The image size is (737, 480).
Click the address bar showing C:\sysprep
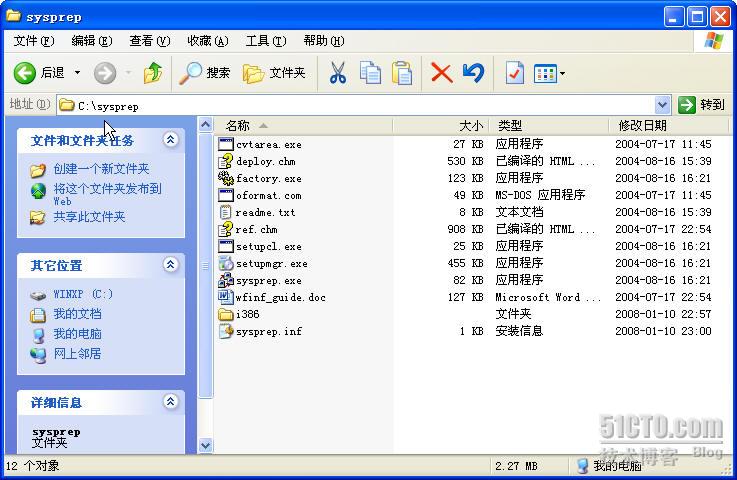click(356, 106)
